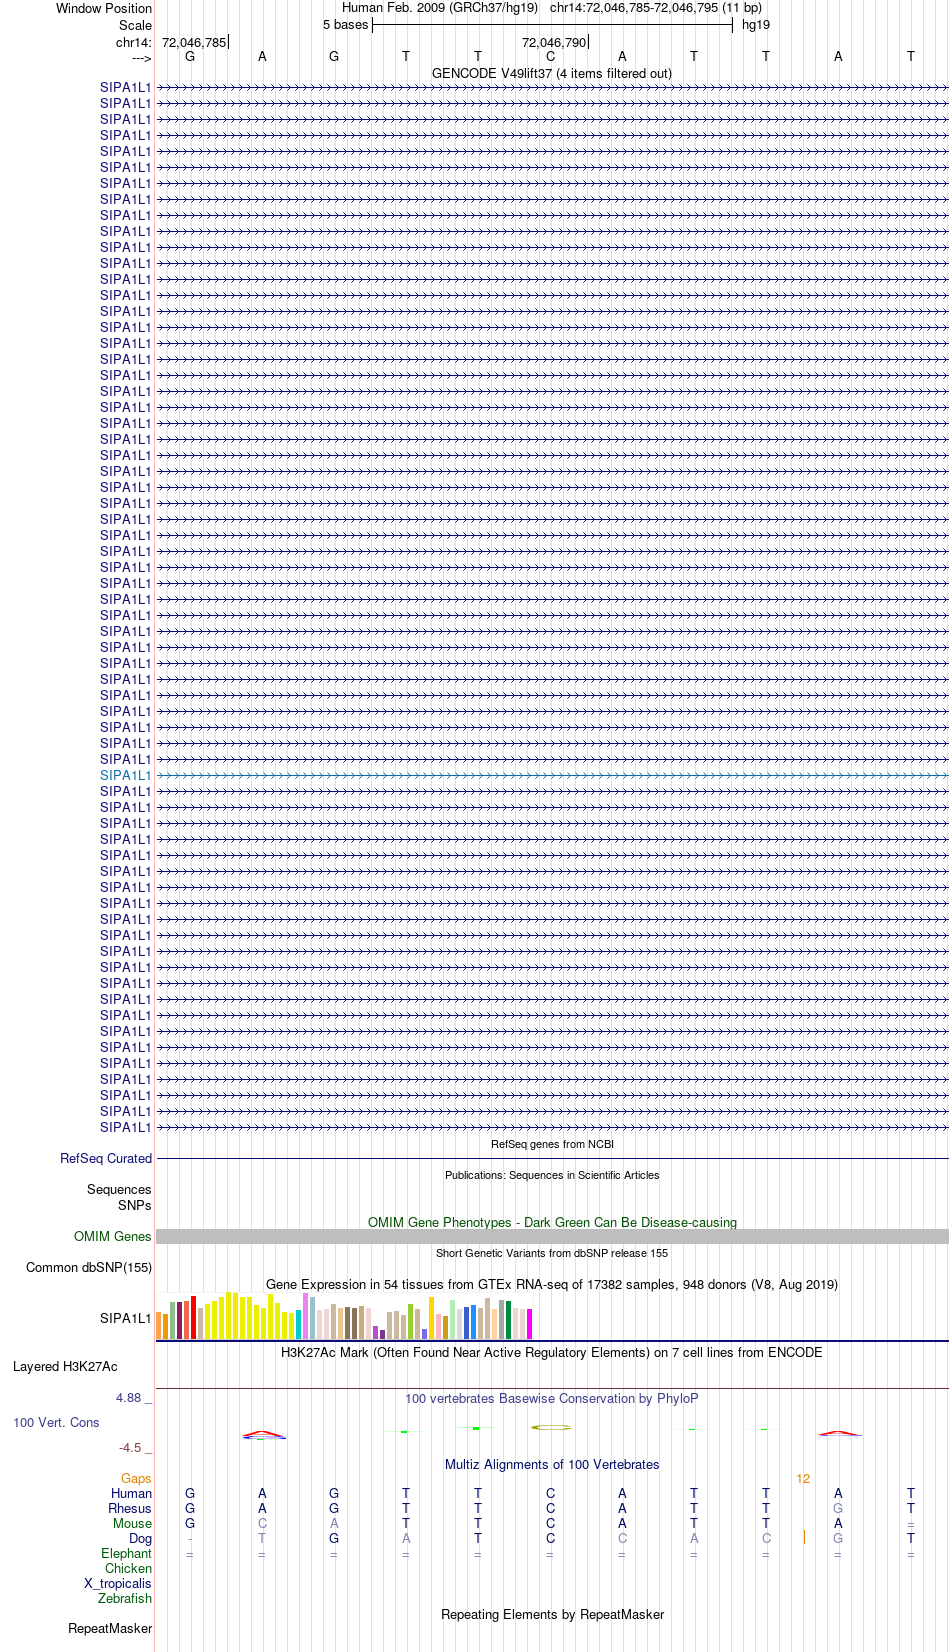Click the dark green bar in the GTEx chart
The width and height of the screenshot is (950, 1652).
(508, 1320)
